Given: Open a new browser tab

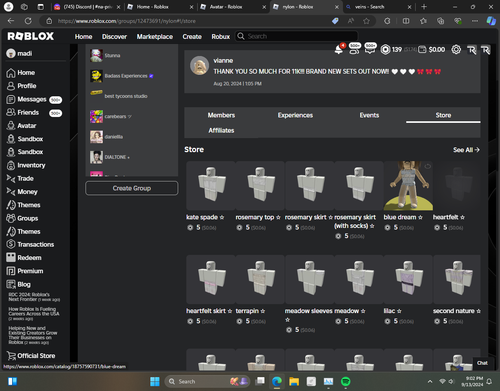Looking at the screenshot, I should (x=424, y=7).
